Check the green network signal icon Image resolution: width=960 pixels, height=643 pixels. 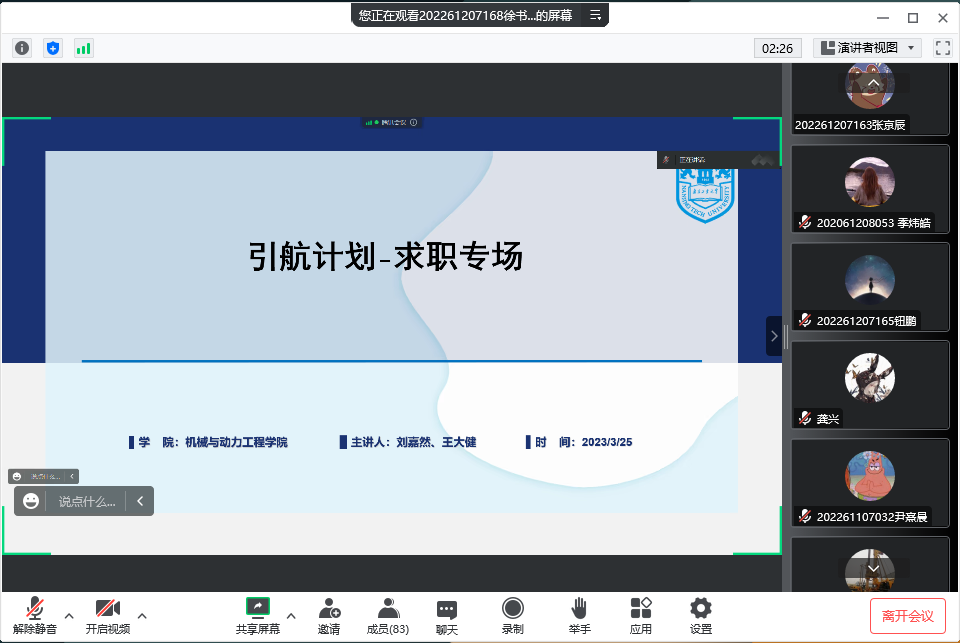tap(83, 47)
